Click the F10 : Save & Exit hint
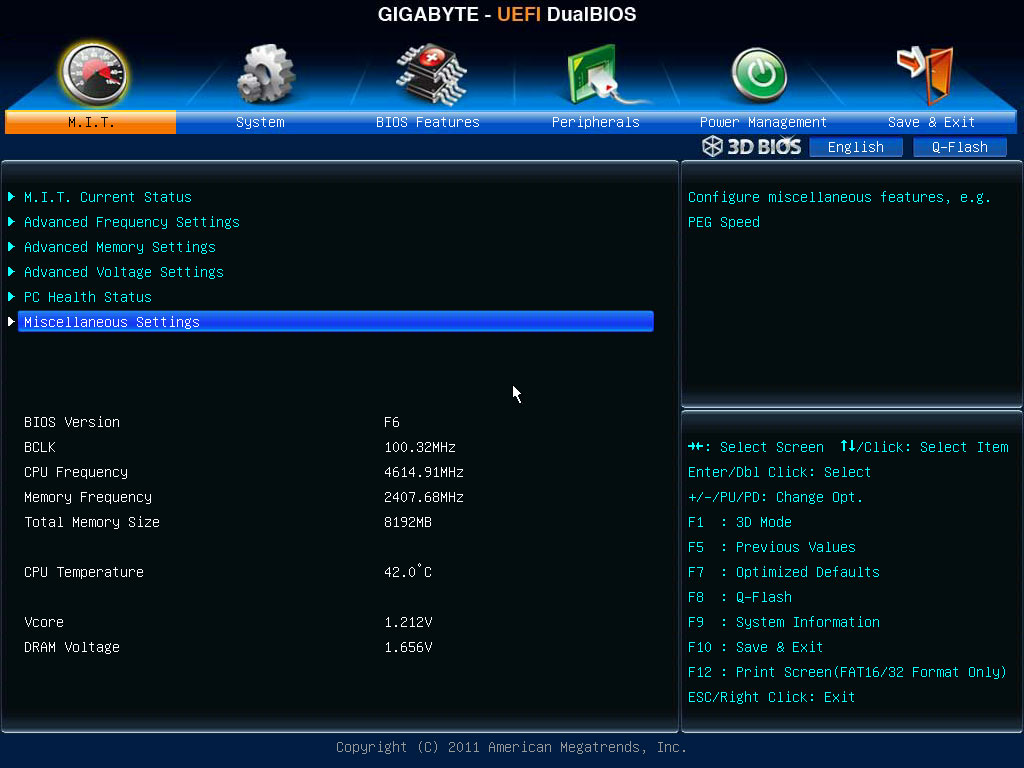Viewport: 1024px width, 768px height. coord(756,647)
